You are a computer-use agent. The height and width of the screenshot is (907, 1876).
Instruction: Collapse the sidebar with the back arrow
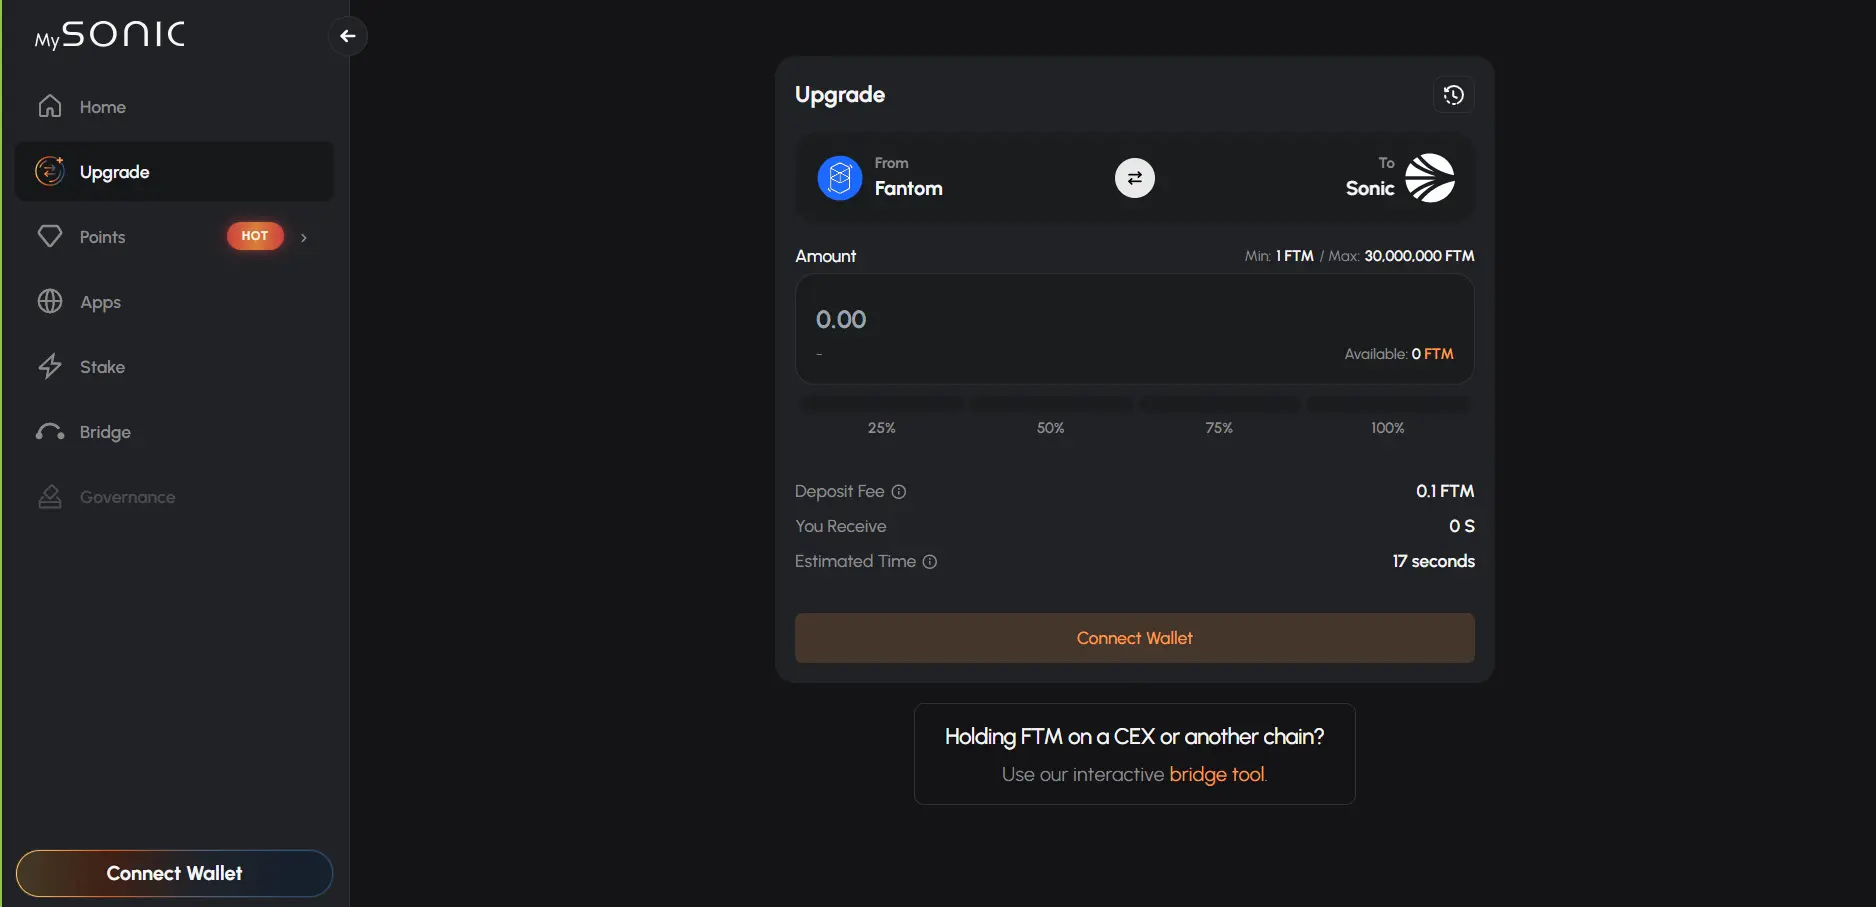point(348,36)
